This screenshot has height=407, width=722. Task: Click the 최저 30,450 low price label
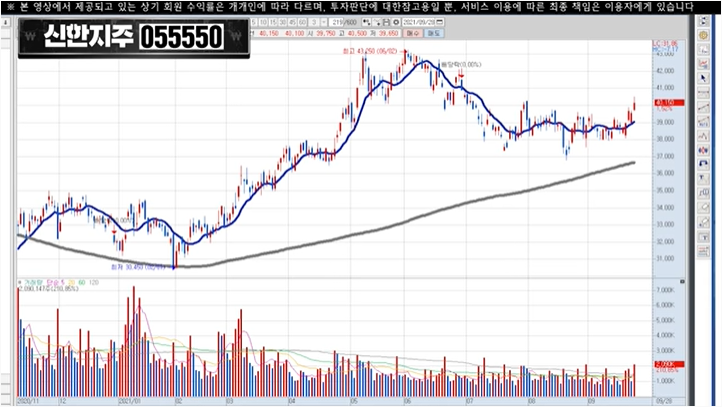tap(138, 267)
